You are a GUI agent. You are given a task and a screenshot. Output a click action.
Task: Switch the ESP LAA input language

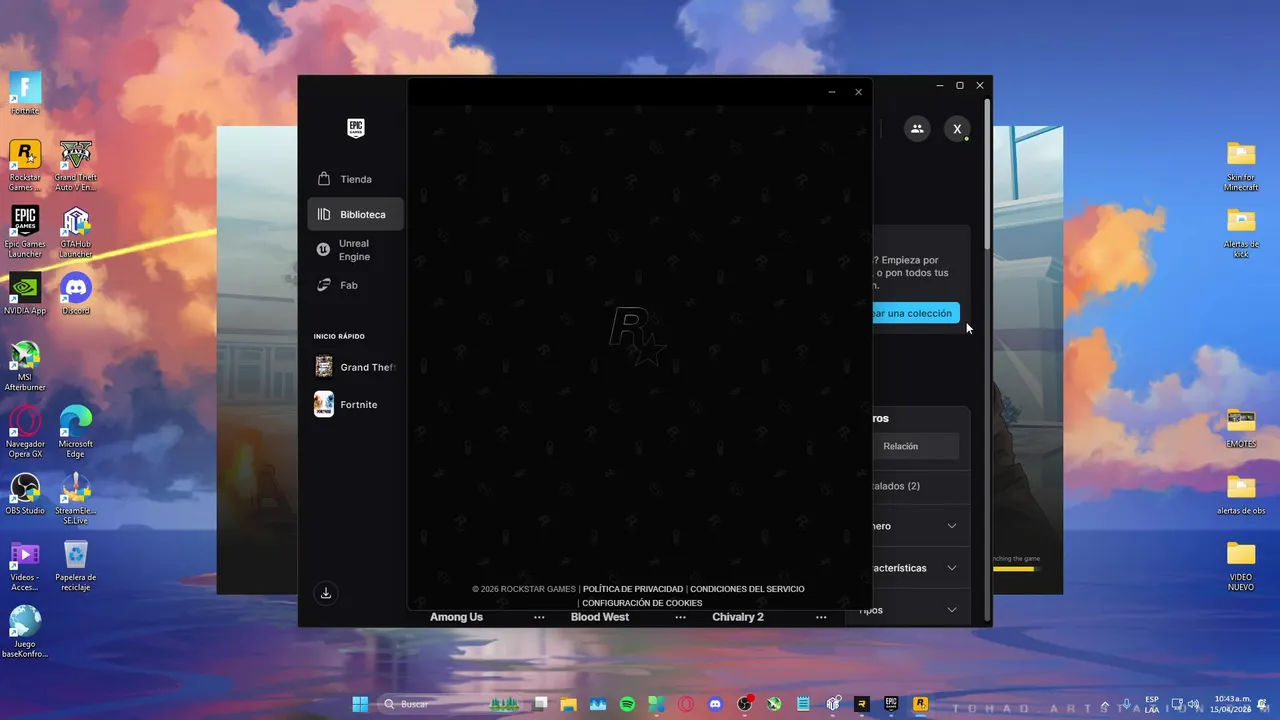click(1152, 704)
